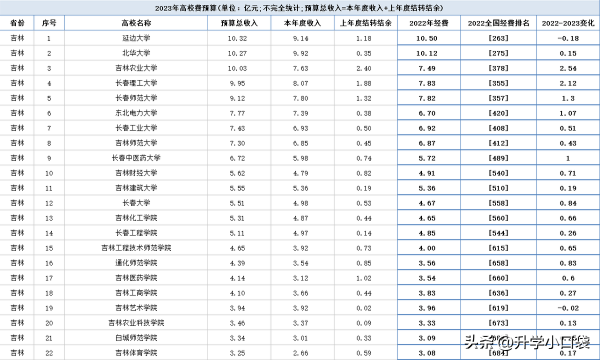Select the national rank 【420】 cell
This screenshot has height=360, width=600.
[499, 113]
